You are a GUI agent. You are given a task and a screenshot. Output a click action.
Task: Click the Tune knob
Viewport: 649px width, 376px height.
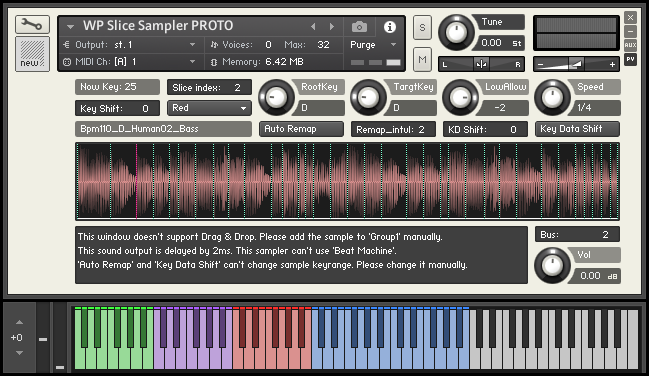tap(456, 32)
